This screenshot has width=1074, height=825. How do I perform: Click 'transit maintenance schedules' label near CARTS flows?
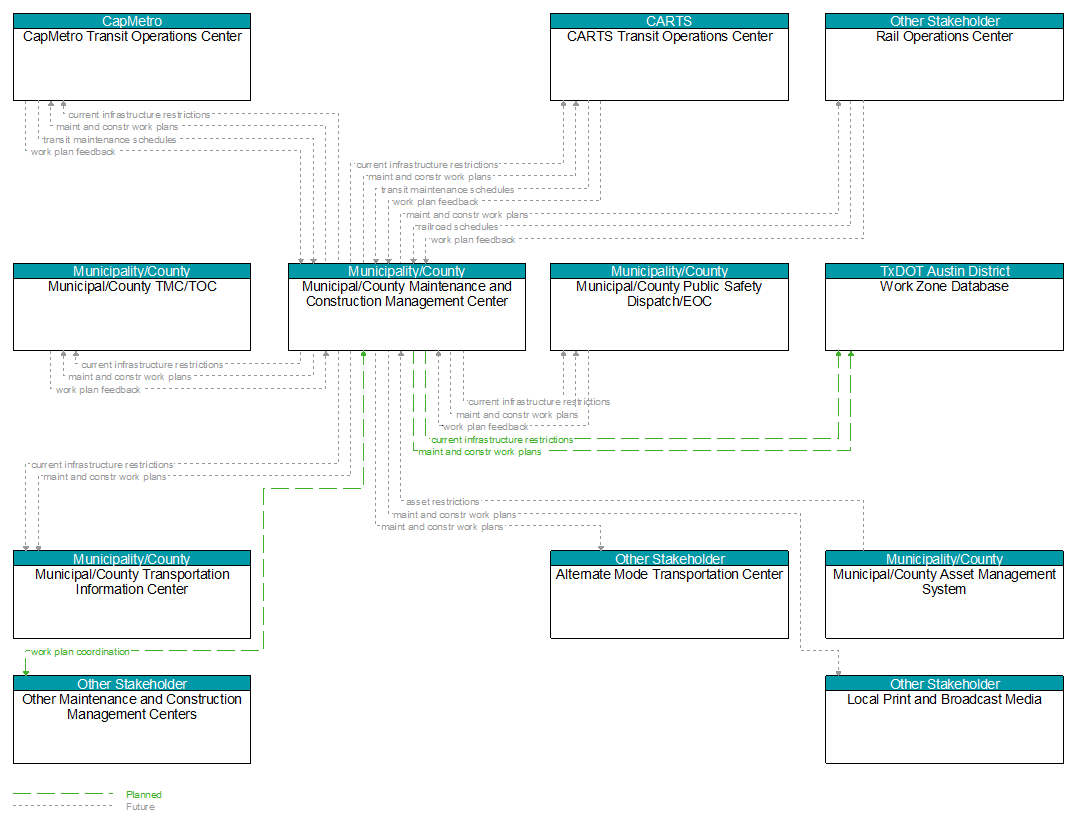pos(447,190)
